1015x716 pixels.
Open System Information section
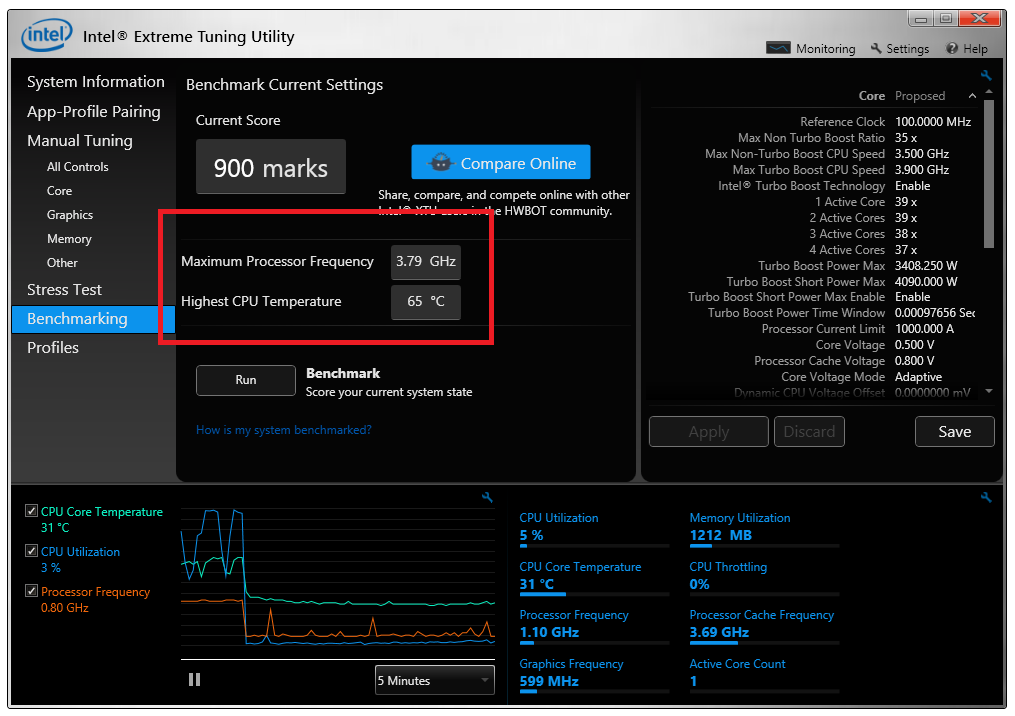point(96,82)
